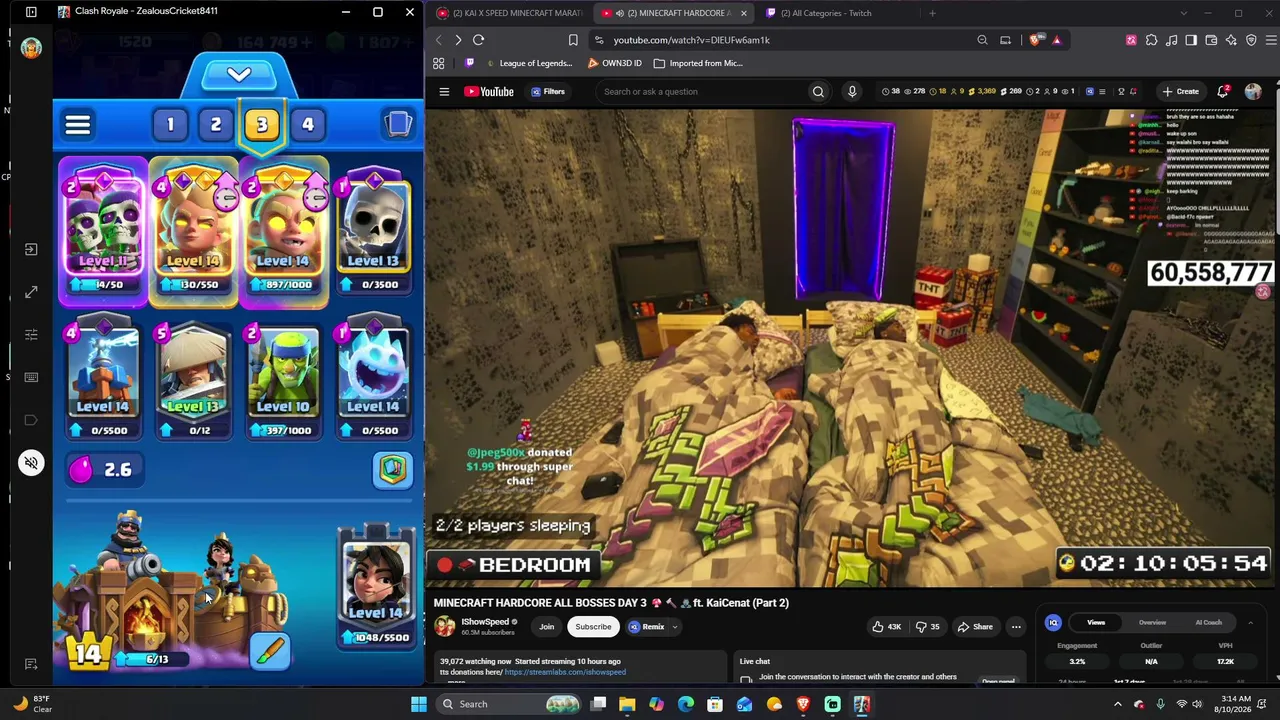Reload the YouTube page
1280x720 pixels.
pos(478,40)
